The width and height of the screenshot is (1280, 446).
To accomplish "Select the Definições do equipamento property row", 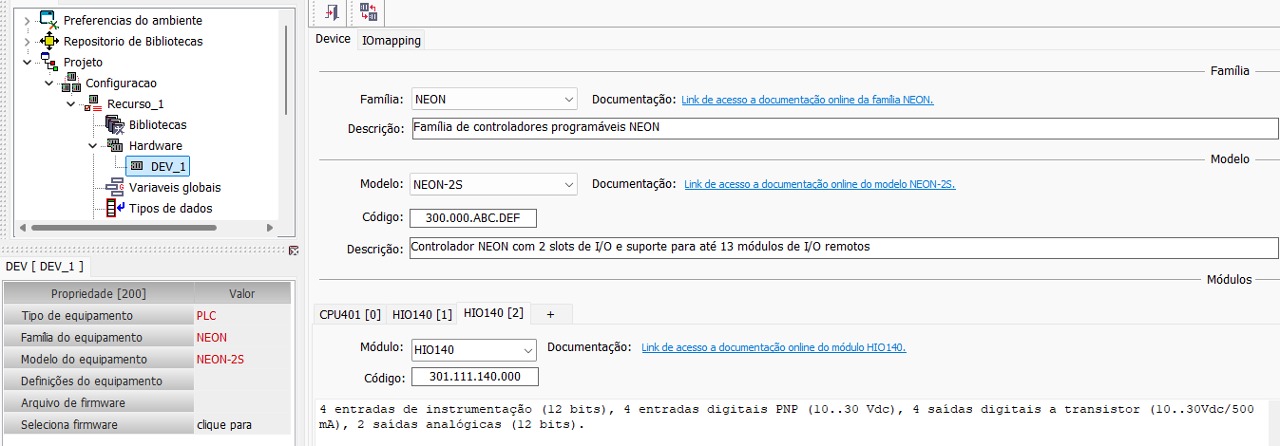I will (148, 382).
